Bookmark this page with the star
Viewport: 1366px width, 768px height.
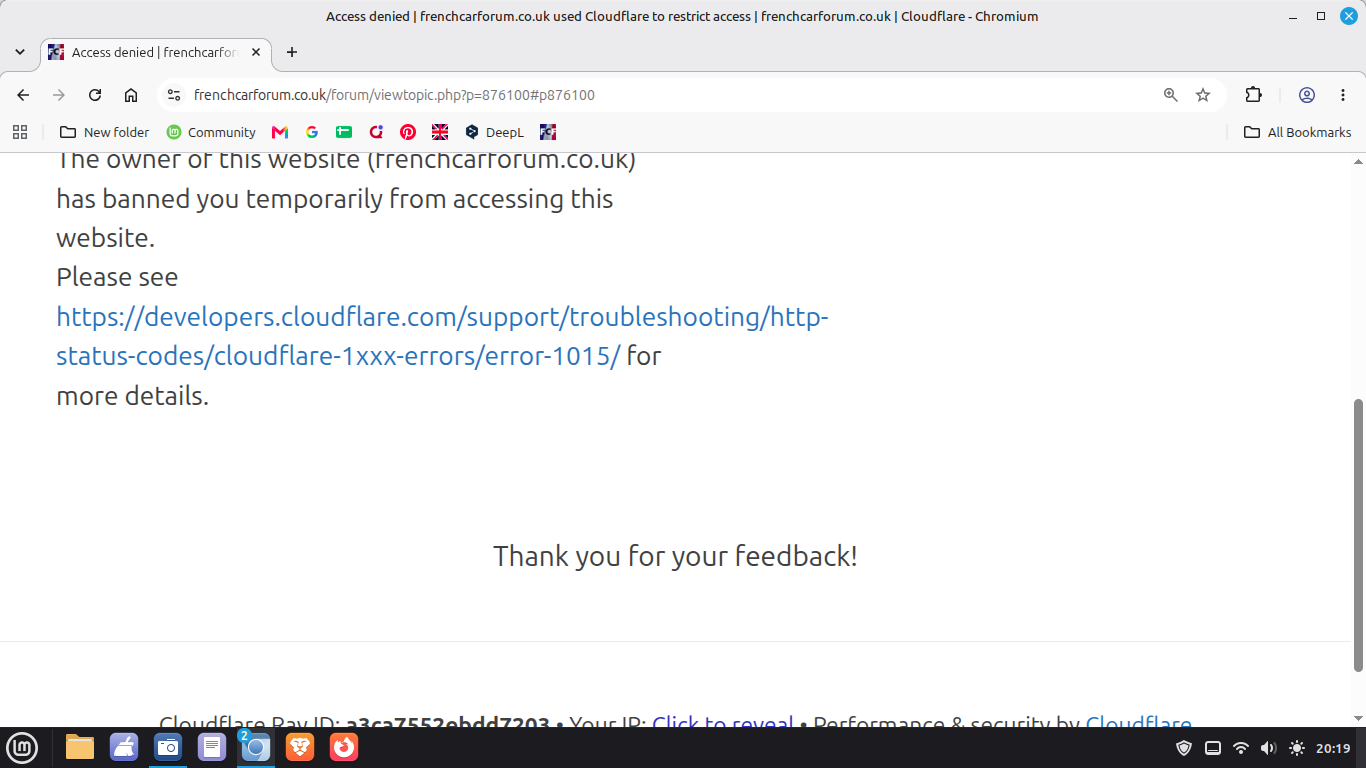[1203, 95]
